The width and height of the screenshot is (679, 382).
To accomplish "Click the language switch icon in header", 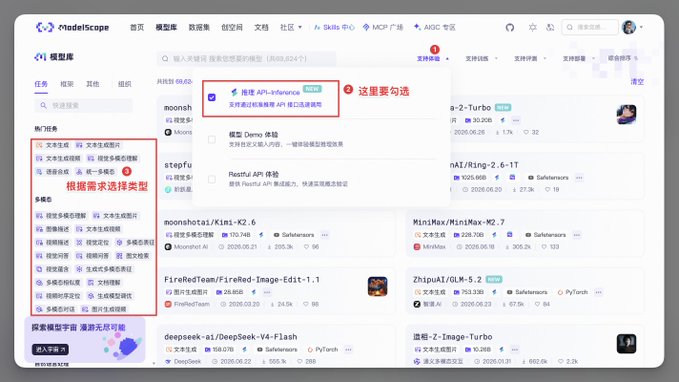I will click(550, 27).
